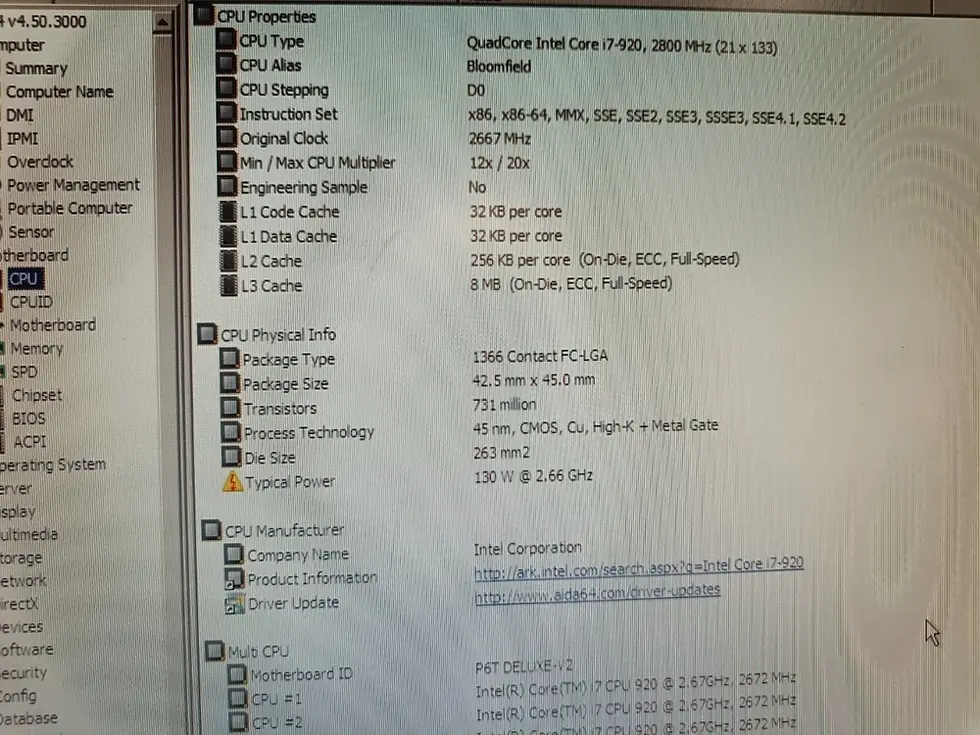Collapse the CPU Physical Info section

[207, 334]
